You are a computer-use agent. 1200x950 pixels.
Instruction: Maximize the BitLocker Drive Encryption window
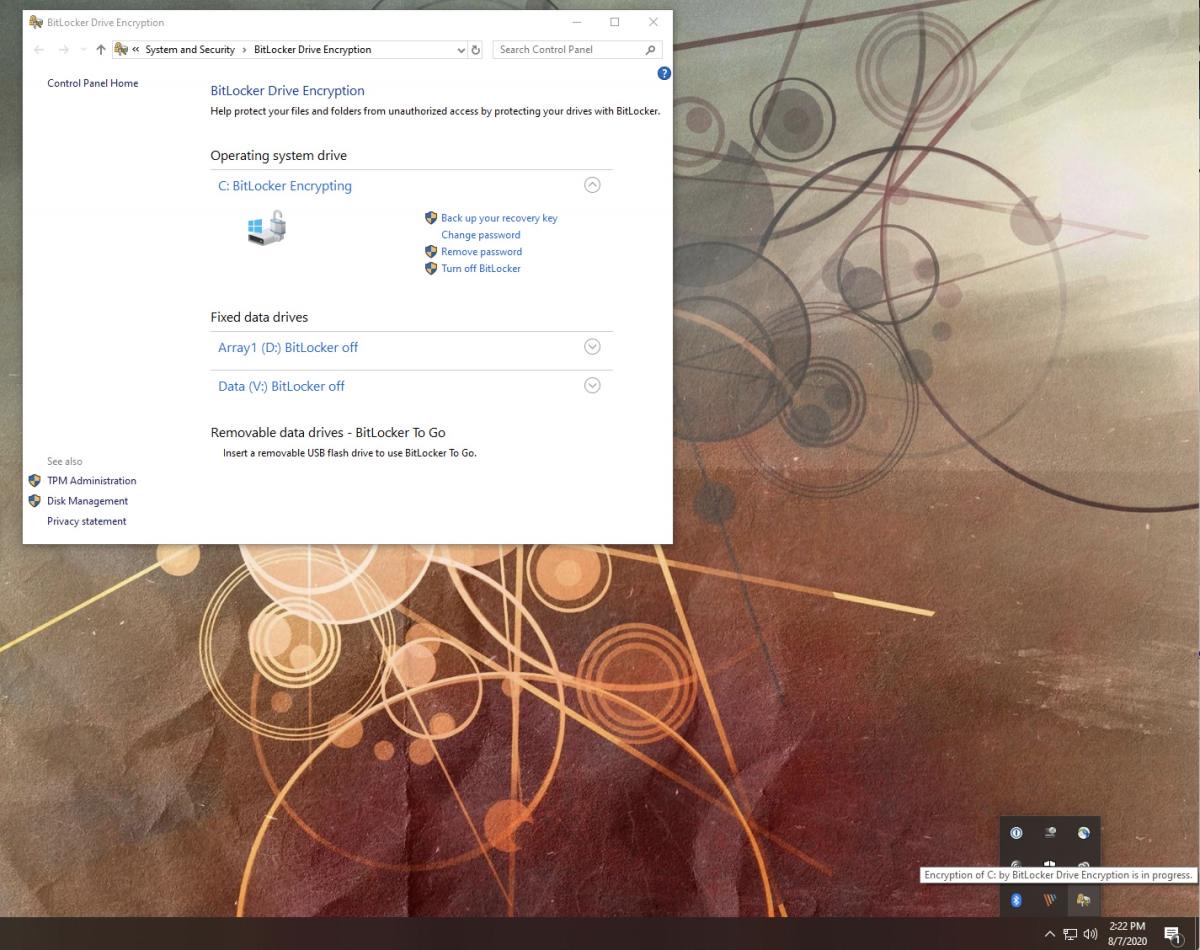[614, 22]
